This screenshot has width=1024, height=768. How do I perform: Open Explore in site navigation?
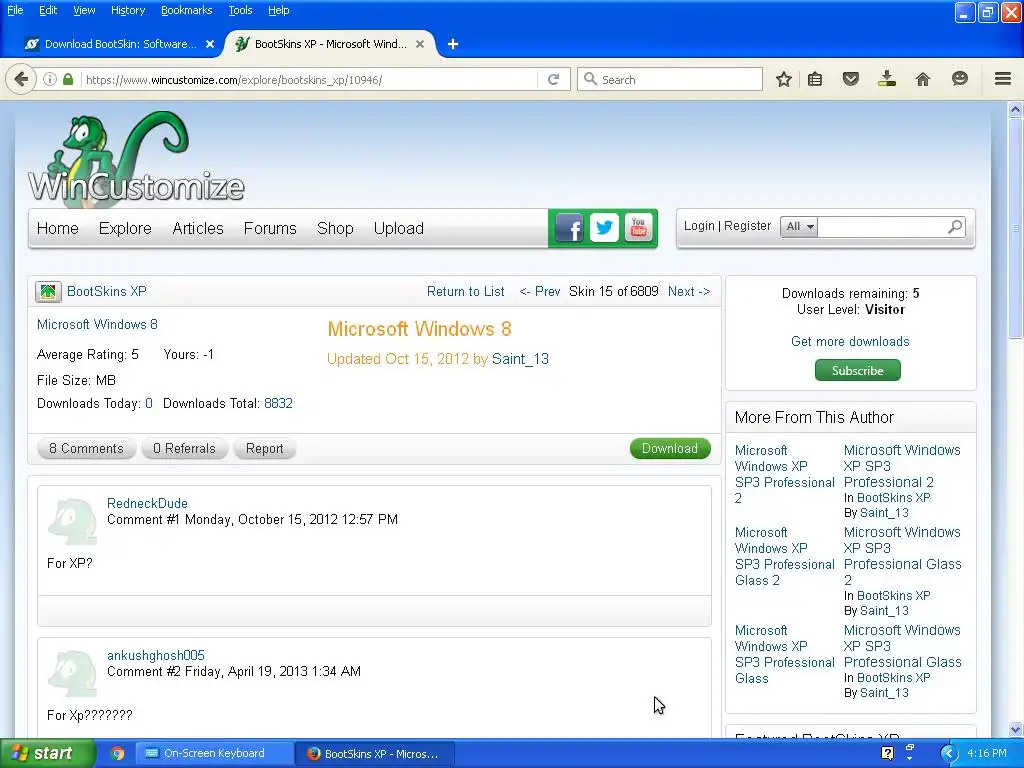pyautogui.click(x=125, y=229)
